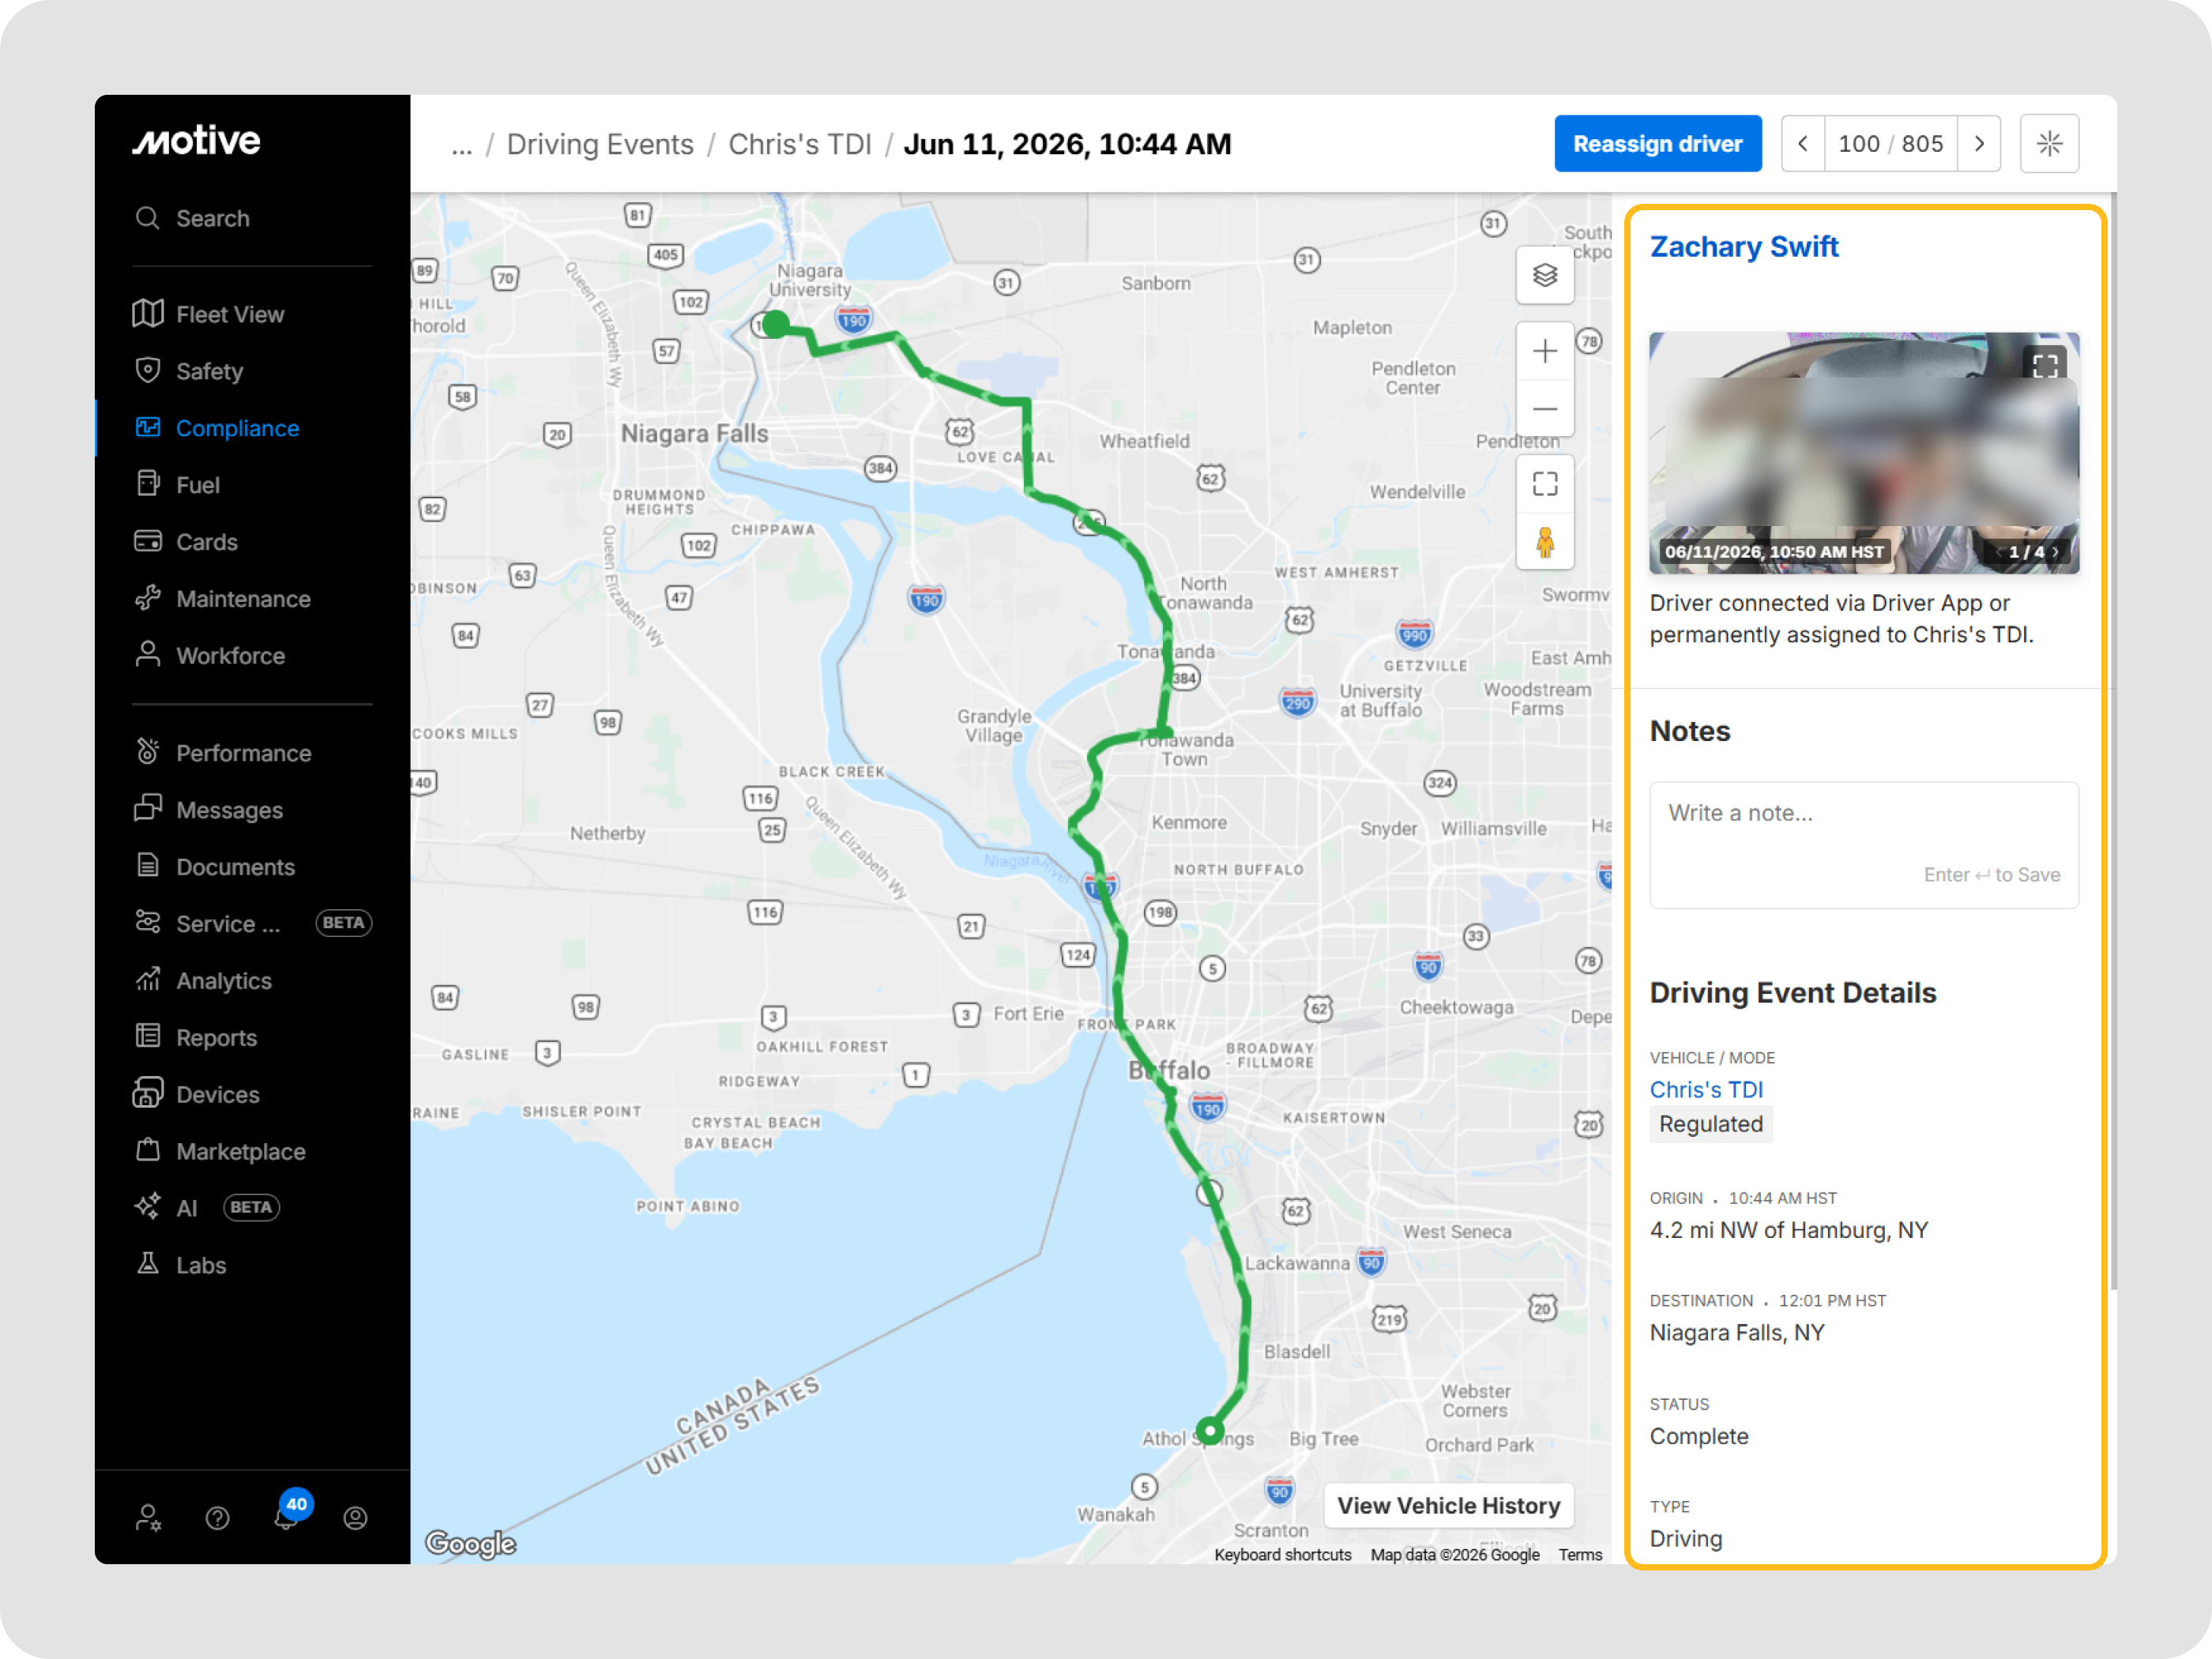This screenshot has width=2212, height=1659.
Task: Select the 'Niagara Falls, NY' destination text
Action: (1737, 1332)
